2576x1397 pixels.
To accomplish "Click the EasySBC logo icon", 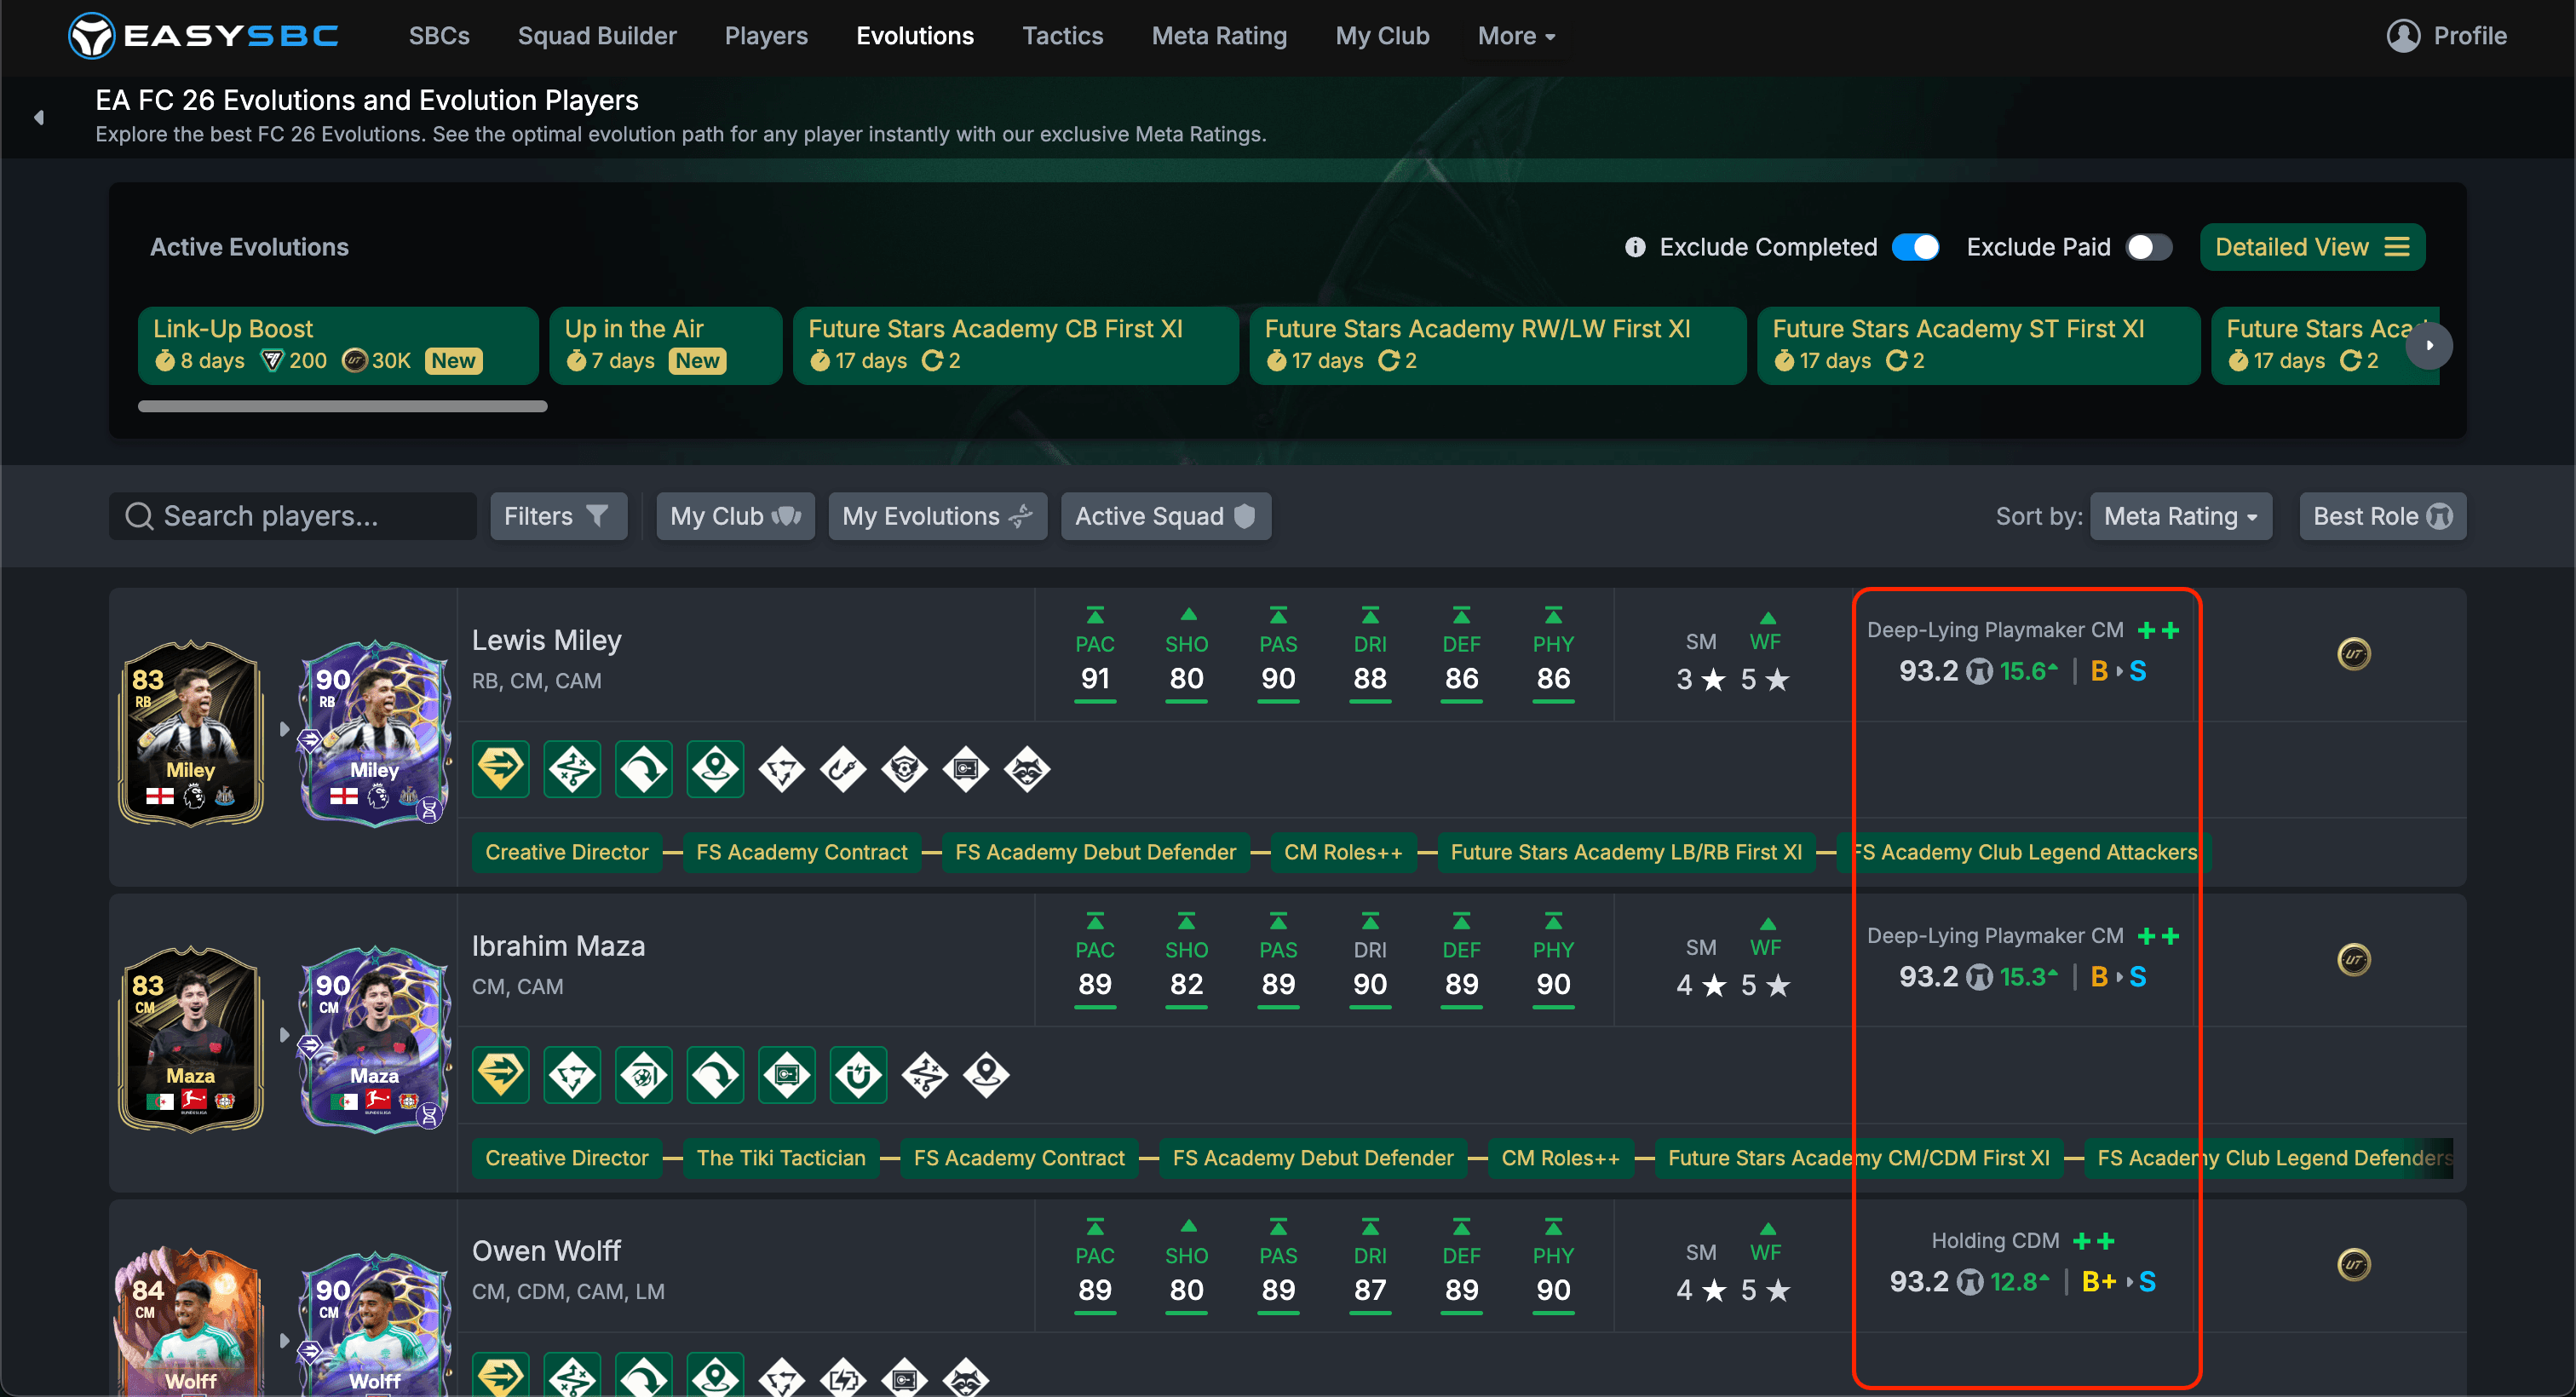I will [91, 36].
